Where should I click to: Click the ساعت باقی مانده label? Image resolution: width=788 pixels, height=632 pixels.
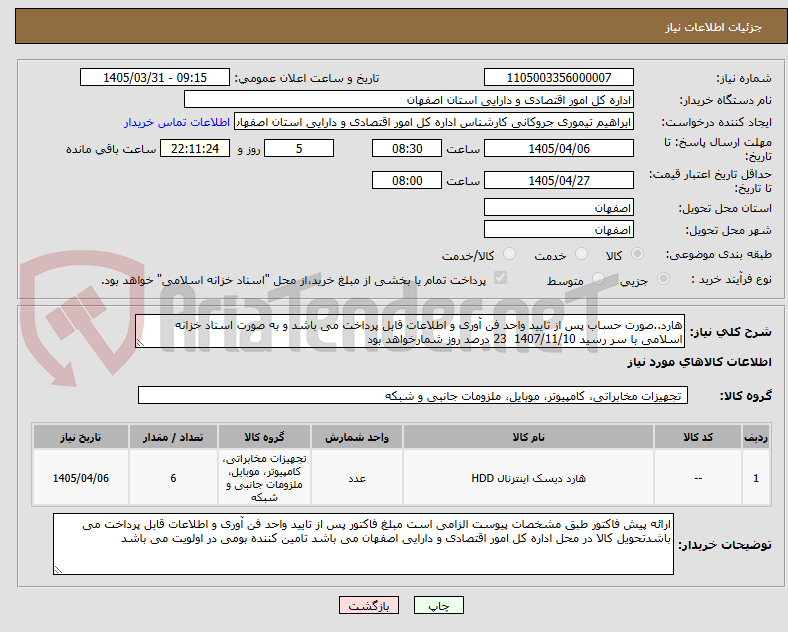point(111,149)
